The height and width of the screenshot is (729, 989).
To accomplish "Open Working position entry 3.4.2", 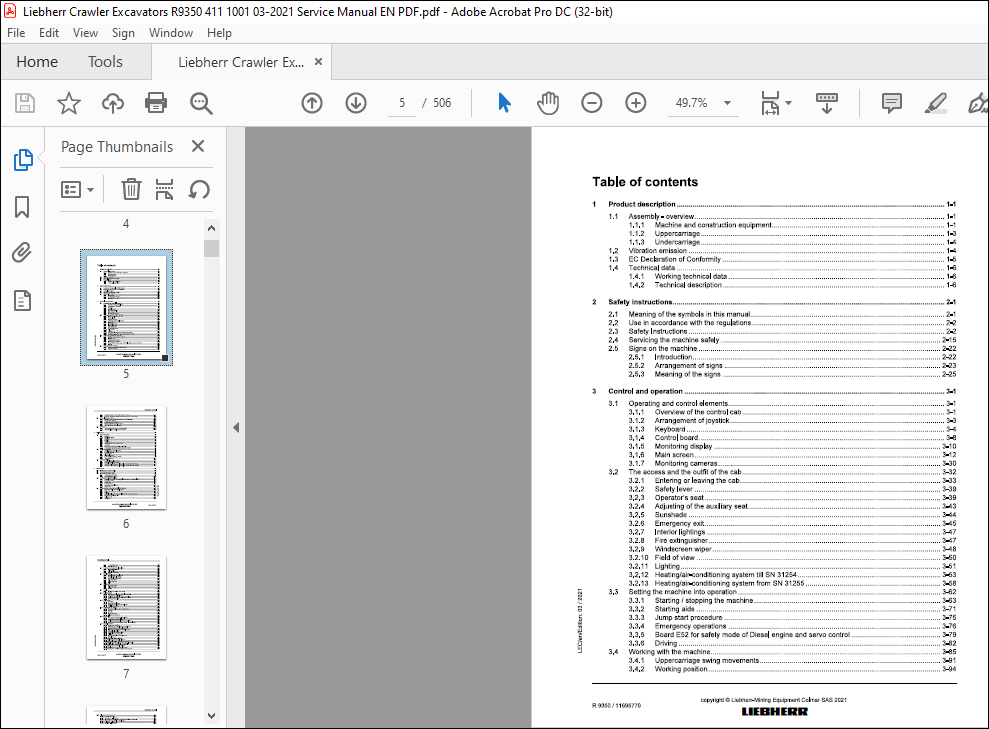I will click(792, 669).
